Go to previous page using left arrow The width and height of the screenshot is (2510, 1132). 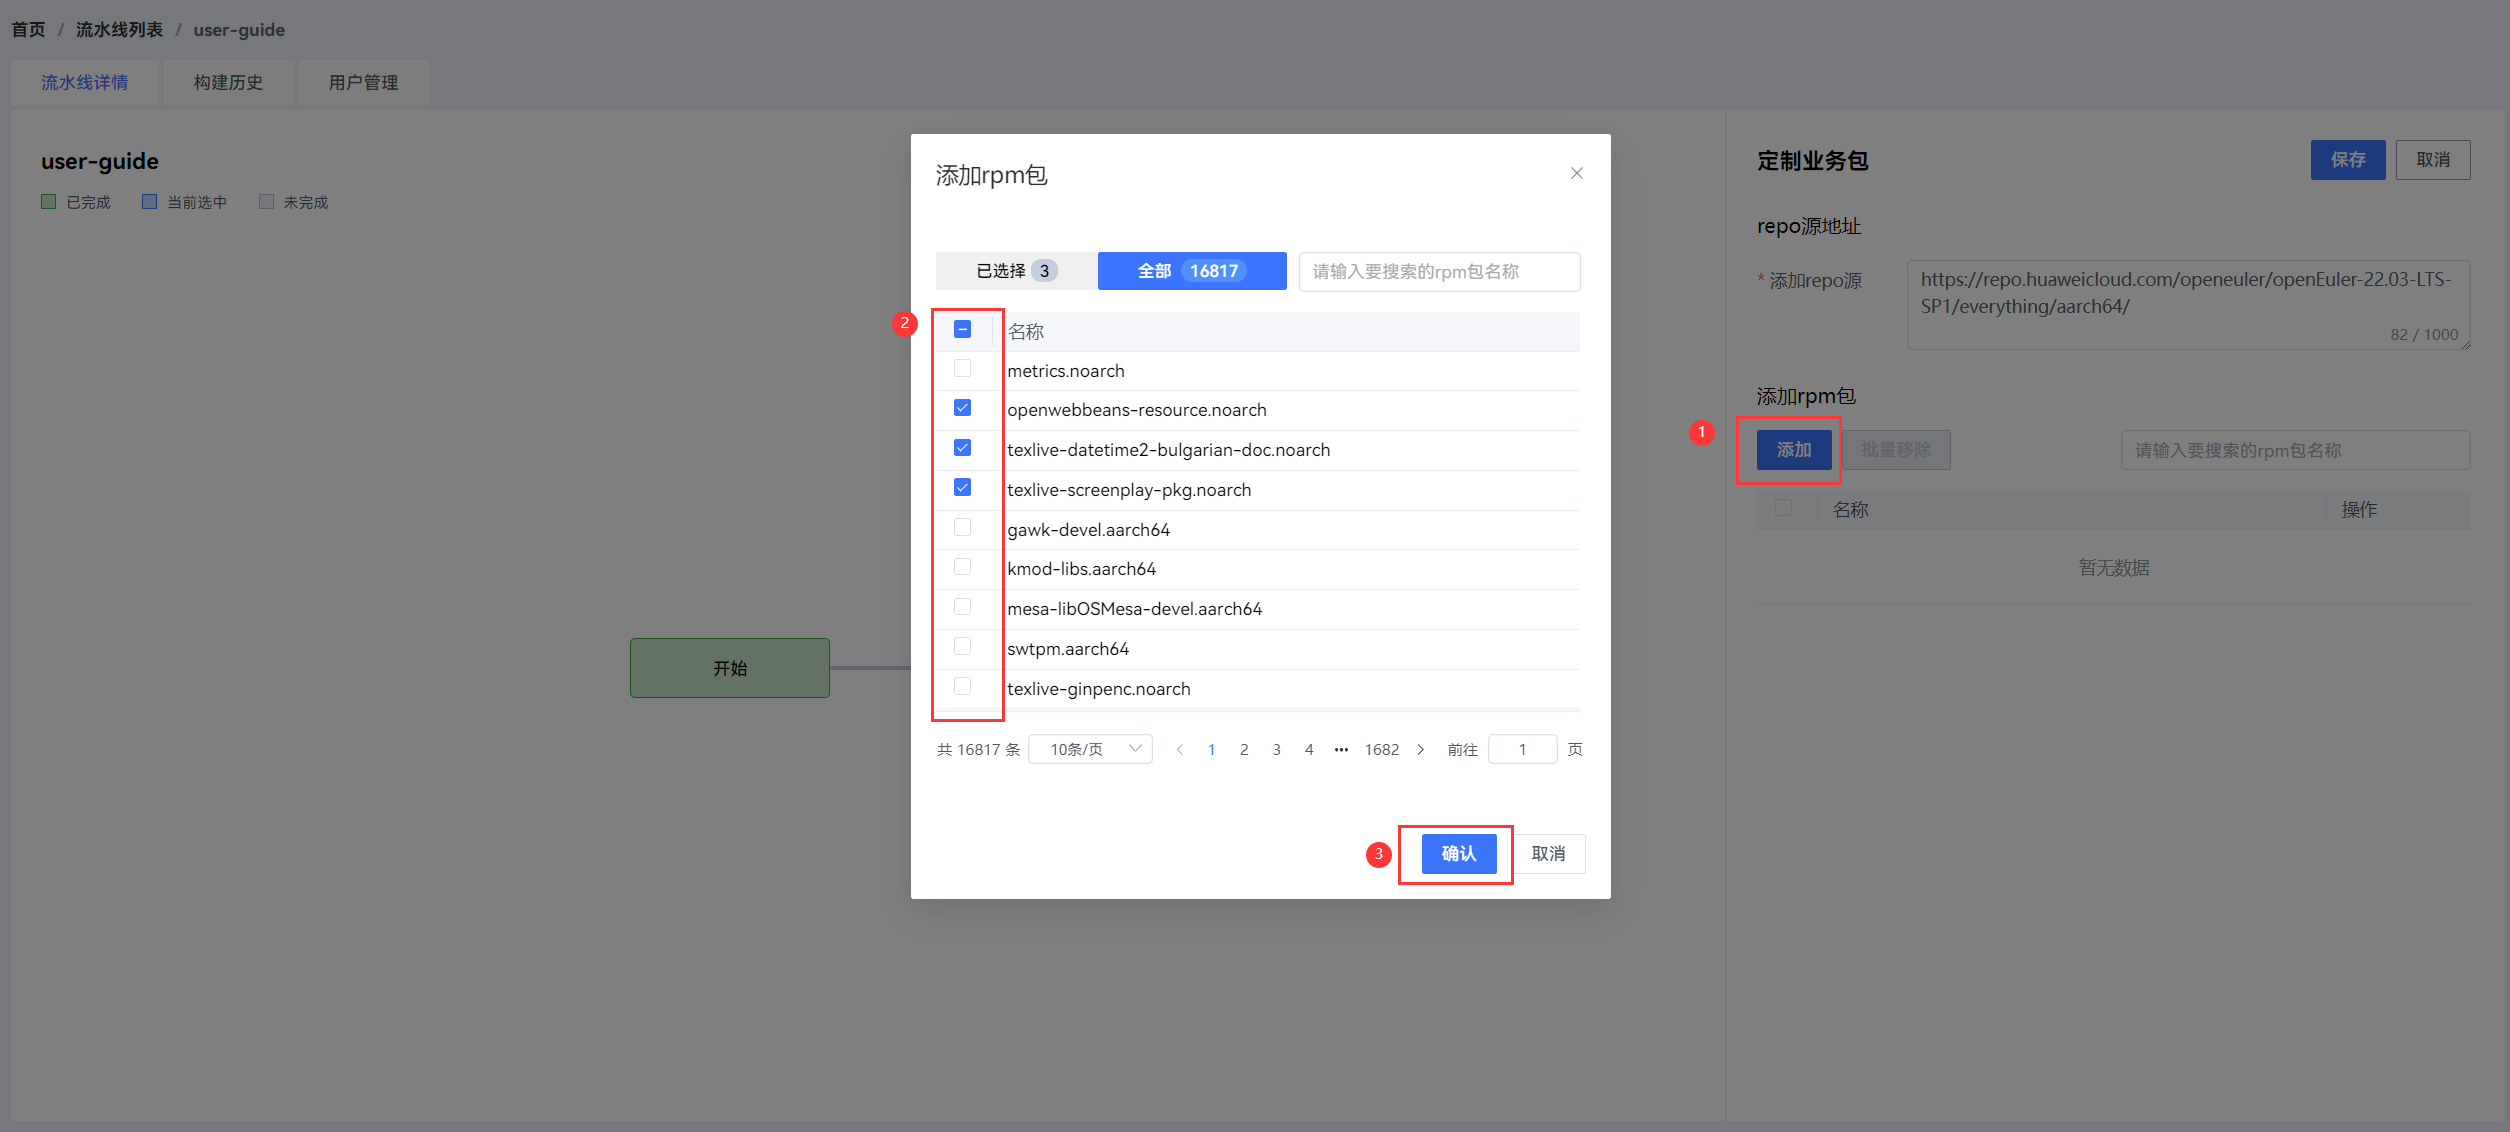click(1180, 749)
